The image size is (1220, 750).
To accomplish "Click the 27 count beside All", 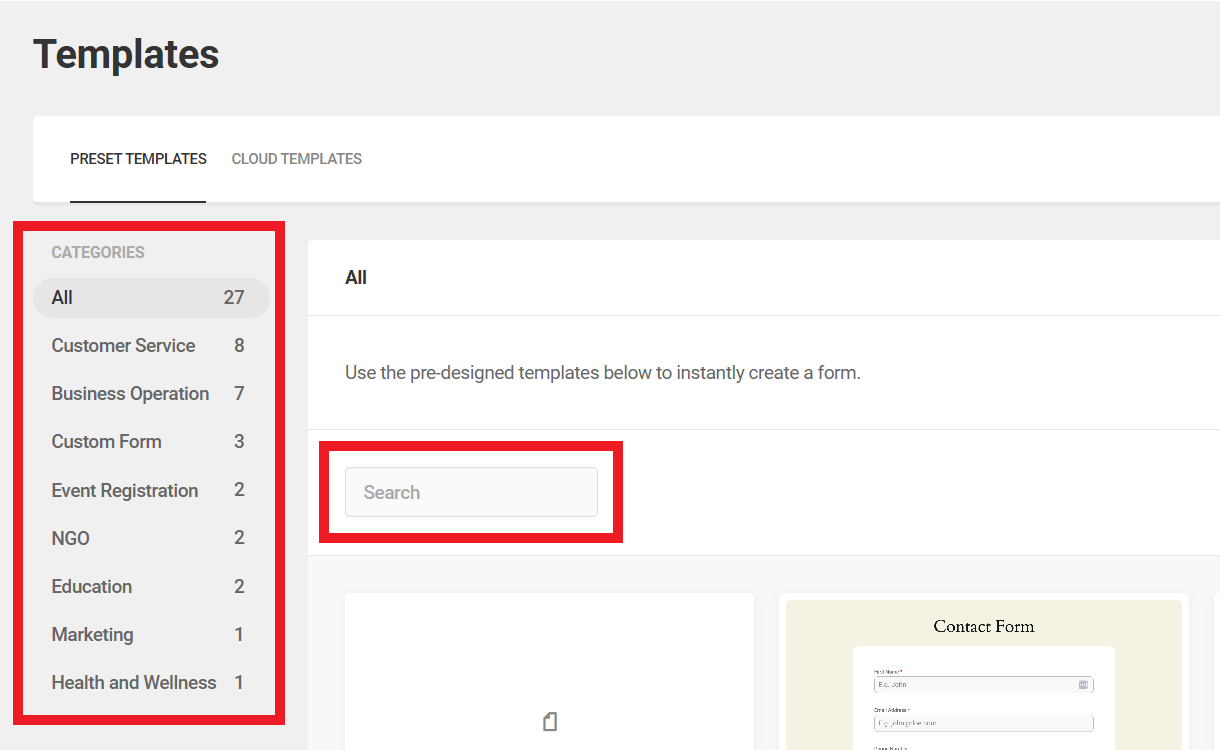I will [234, 298].
